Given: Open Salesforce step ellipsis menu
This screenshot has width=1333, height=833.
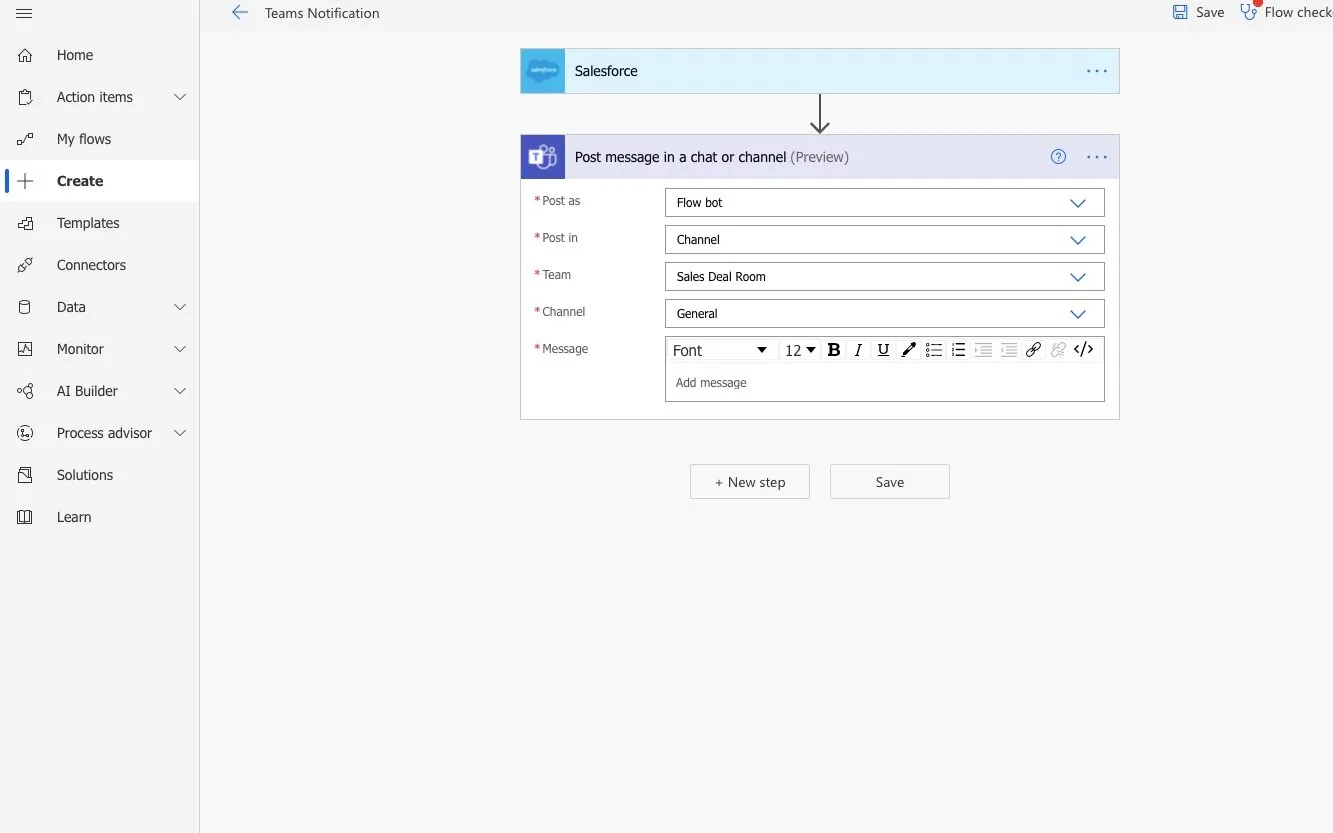Looking at the screenshot, I should pos(1097,71).
